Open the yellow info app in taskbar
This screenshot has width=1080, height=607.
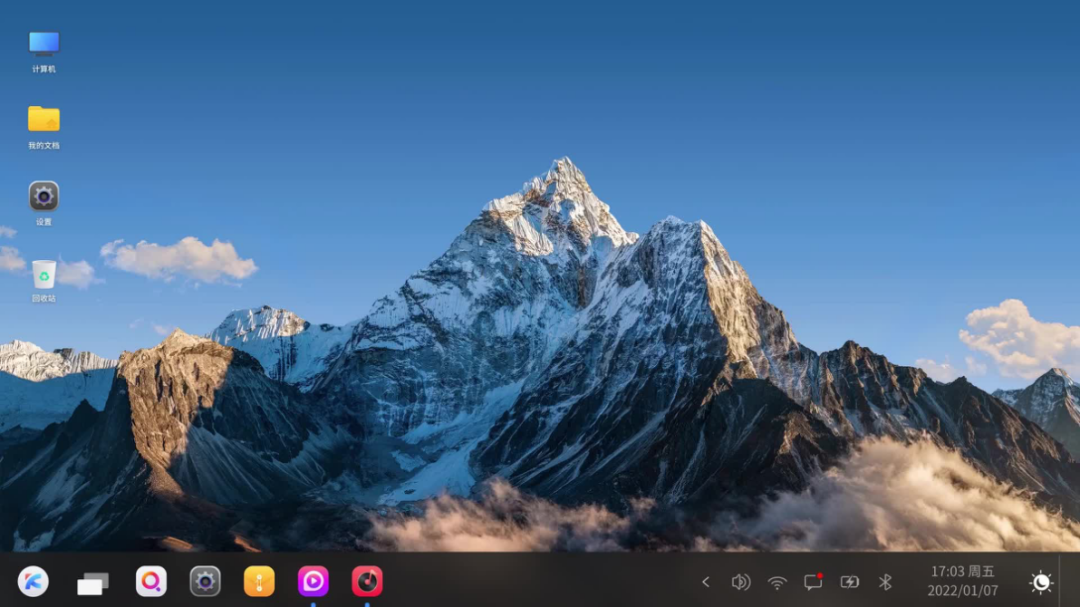click(259, 582)
